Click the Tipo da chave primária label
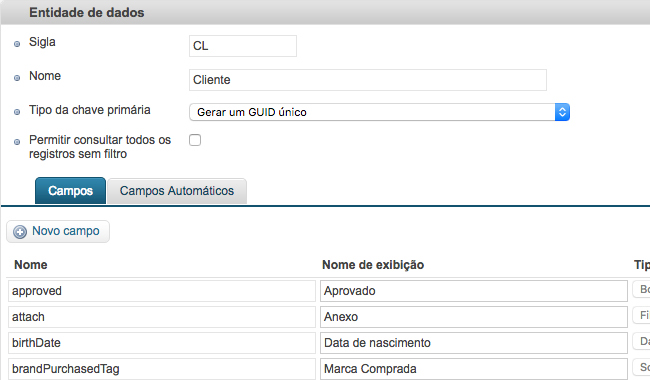This screenshot has width=650, height=380. (90, 110)
